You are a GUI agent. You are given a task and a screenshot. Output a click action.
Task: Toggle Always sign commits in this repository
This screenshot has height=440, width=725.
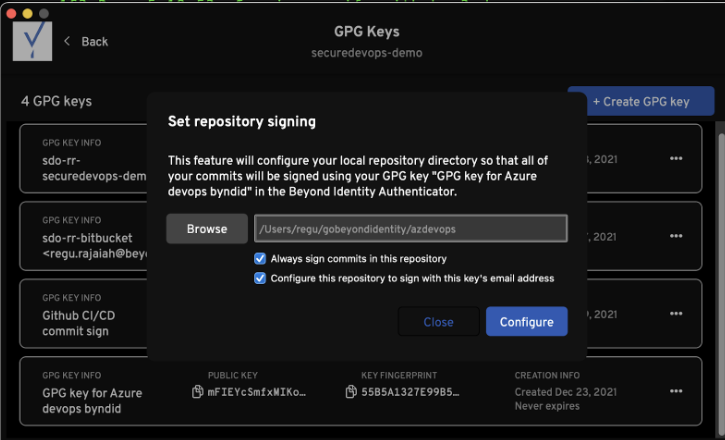click(x=260, y=258)
